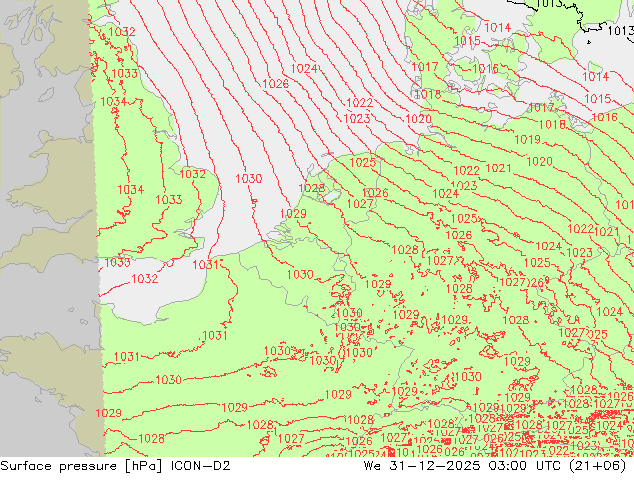The image size is (634, 490).
Task: Click the 1014 label over Denmark
Action: click(497, 27)
